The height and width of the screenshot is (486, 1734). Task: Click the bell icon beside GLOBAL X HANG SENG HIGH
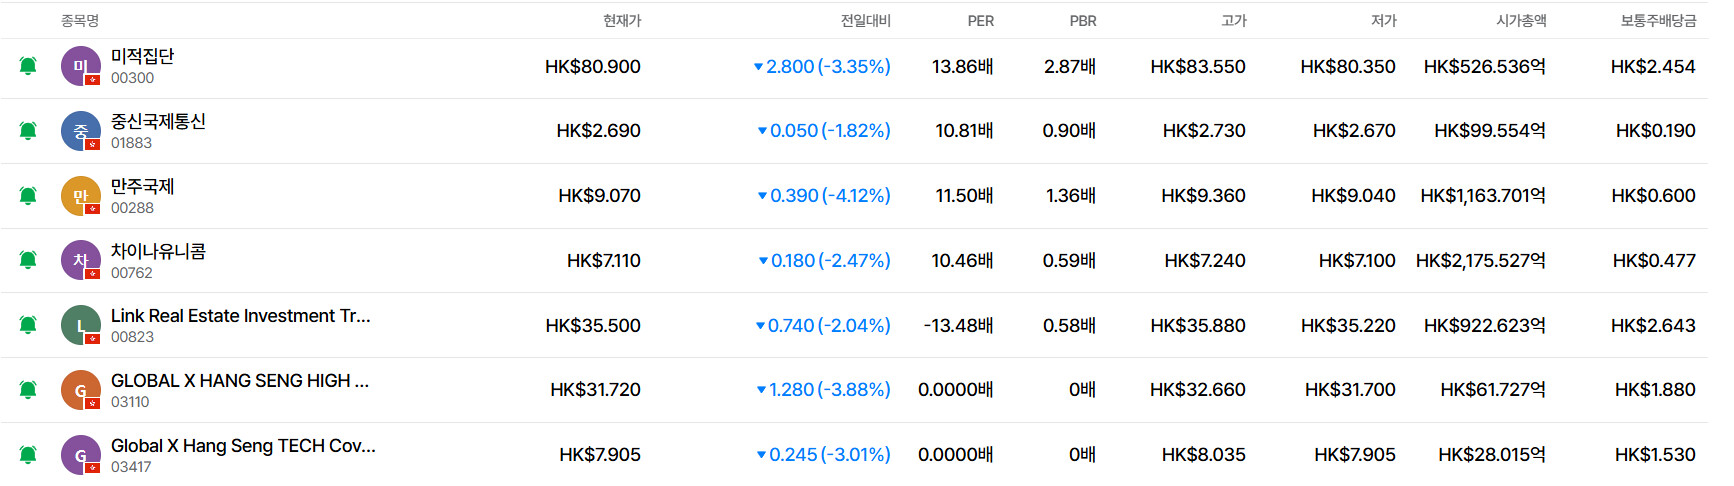click(28, 390)
